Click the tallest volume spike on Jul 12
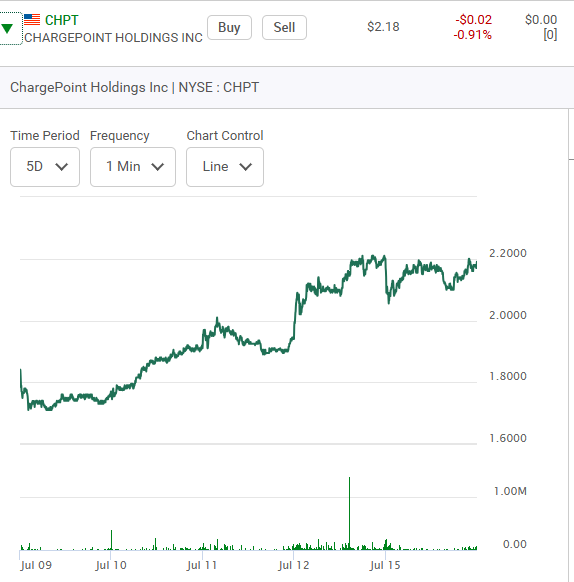Image resolution: width=574 pixels, height=582 pixels. [x=349, y=513]
